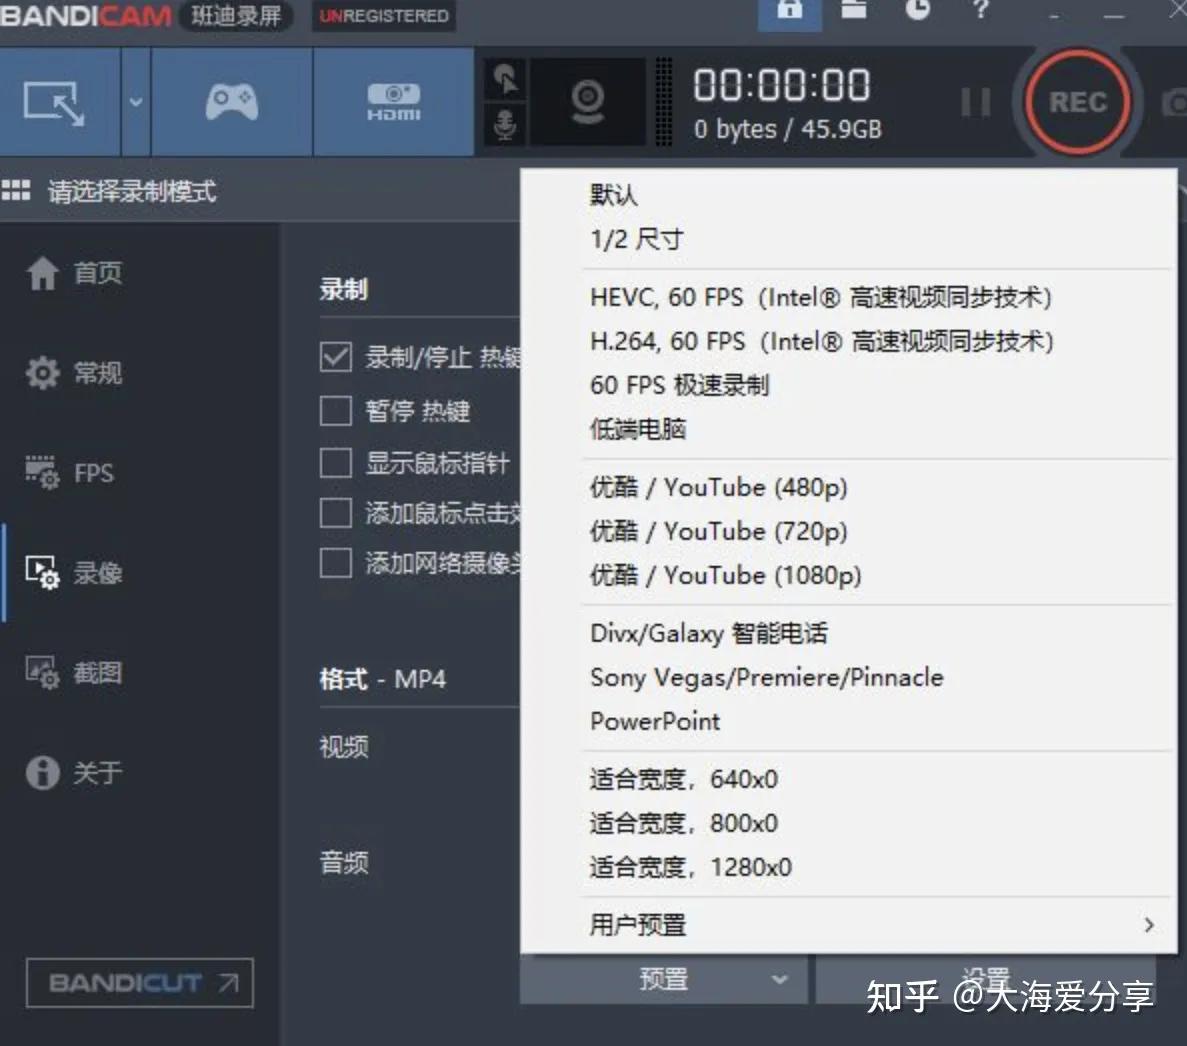Select the game recording mode icon
The height and width of the screenshot is (1046, 1187).
click(x=230, y=102)
